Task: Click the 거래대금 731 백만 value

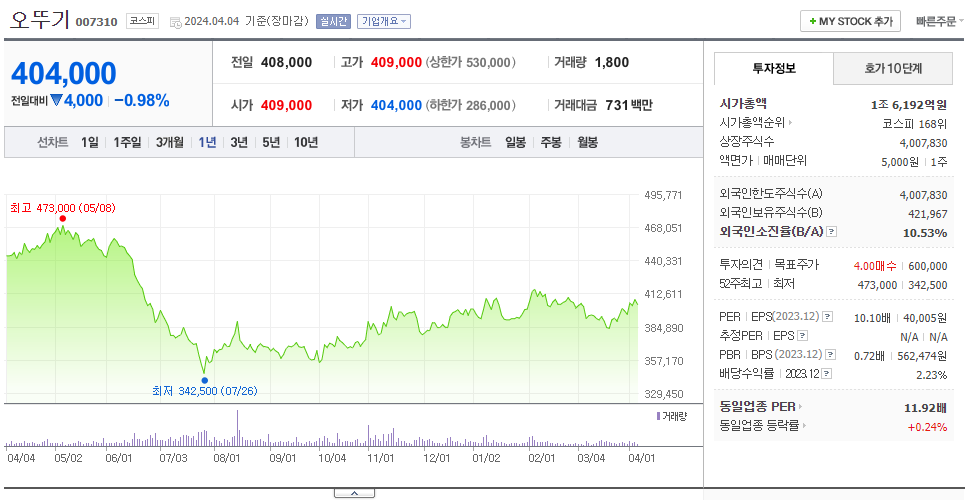Action: pos(629,106)
